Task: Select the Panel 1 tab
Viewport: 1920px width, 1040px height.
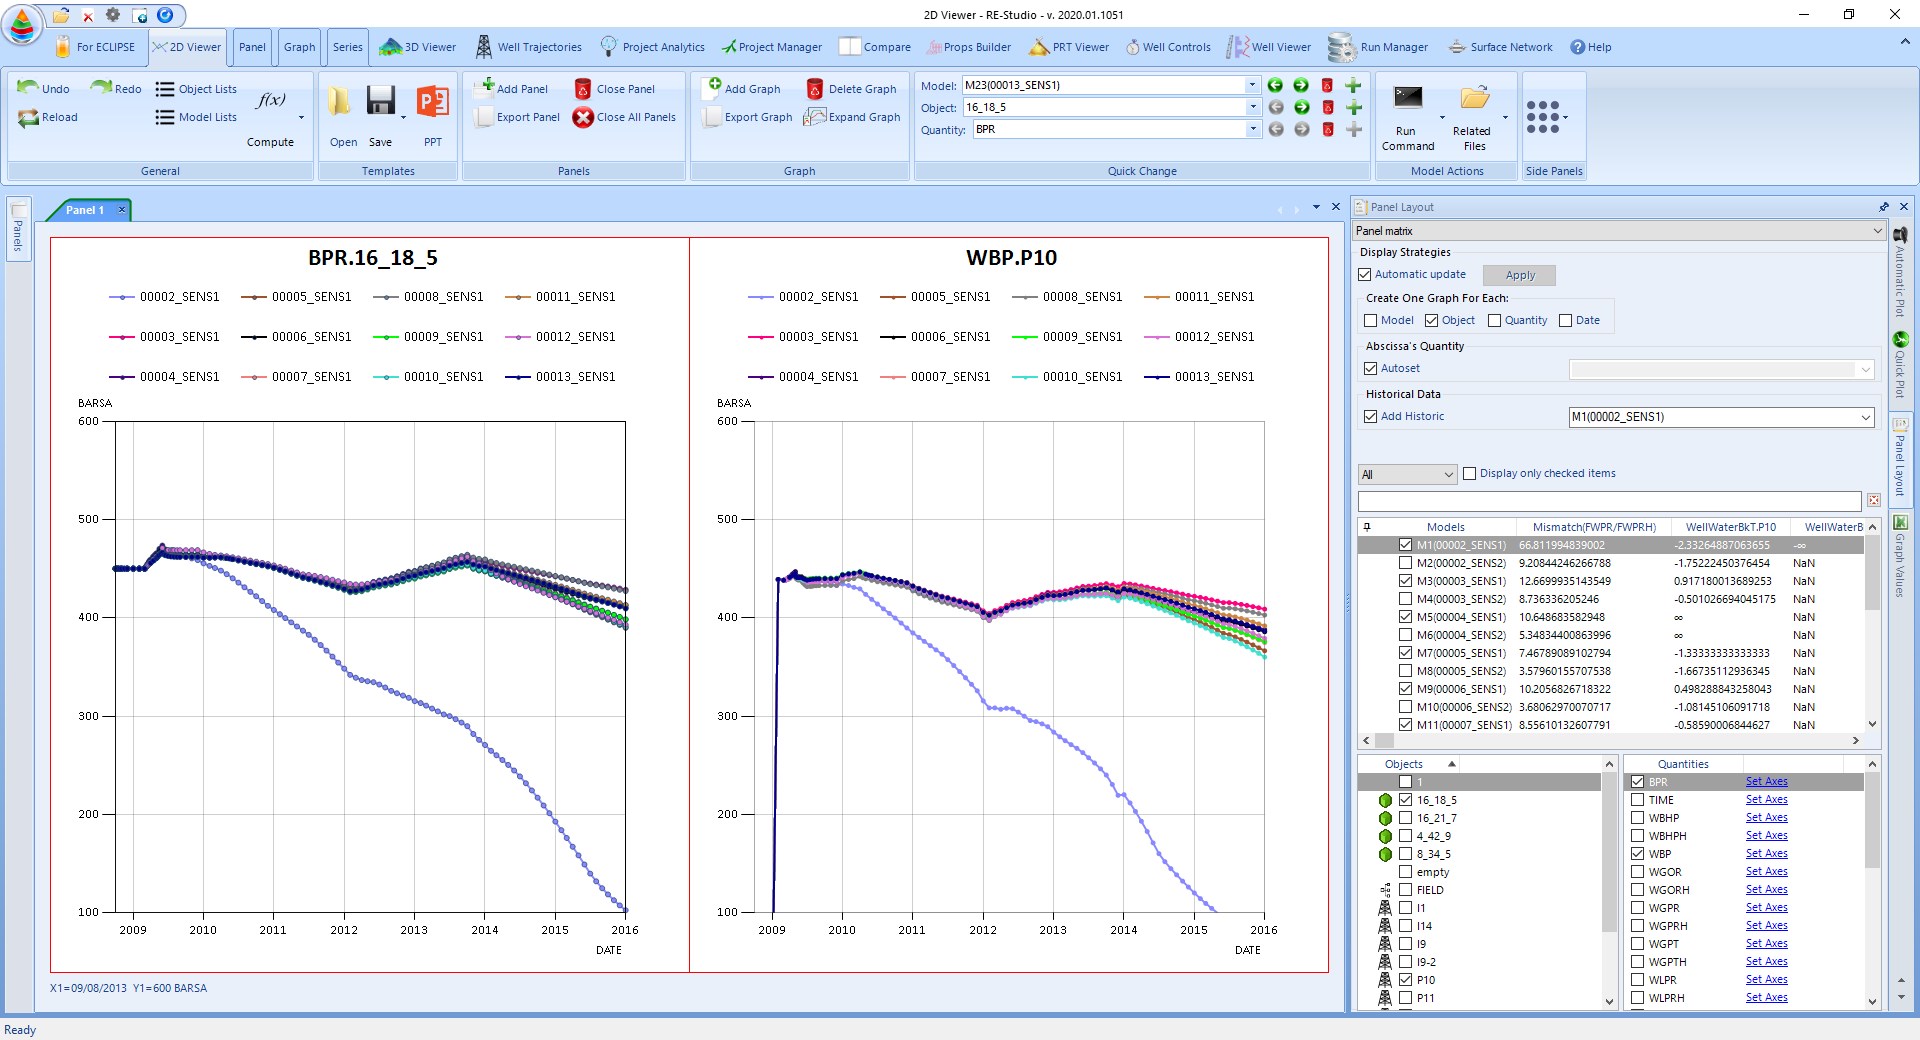Action: 85,210
